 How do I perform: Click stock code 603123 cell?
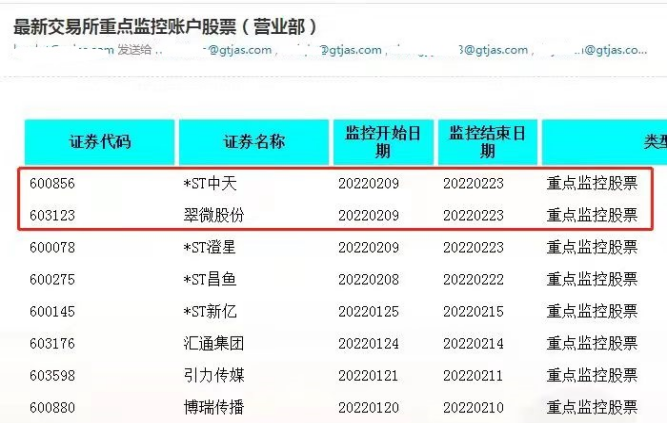click(x=53, y=215)
